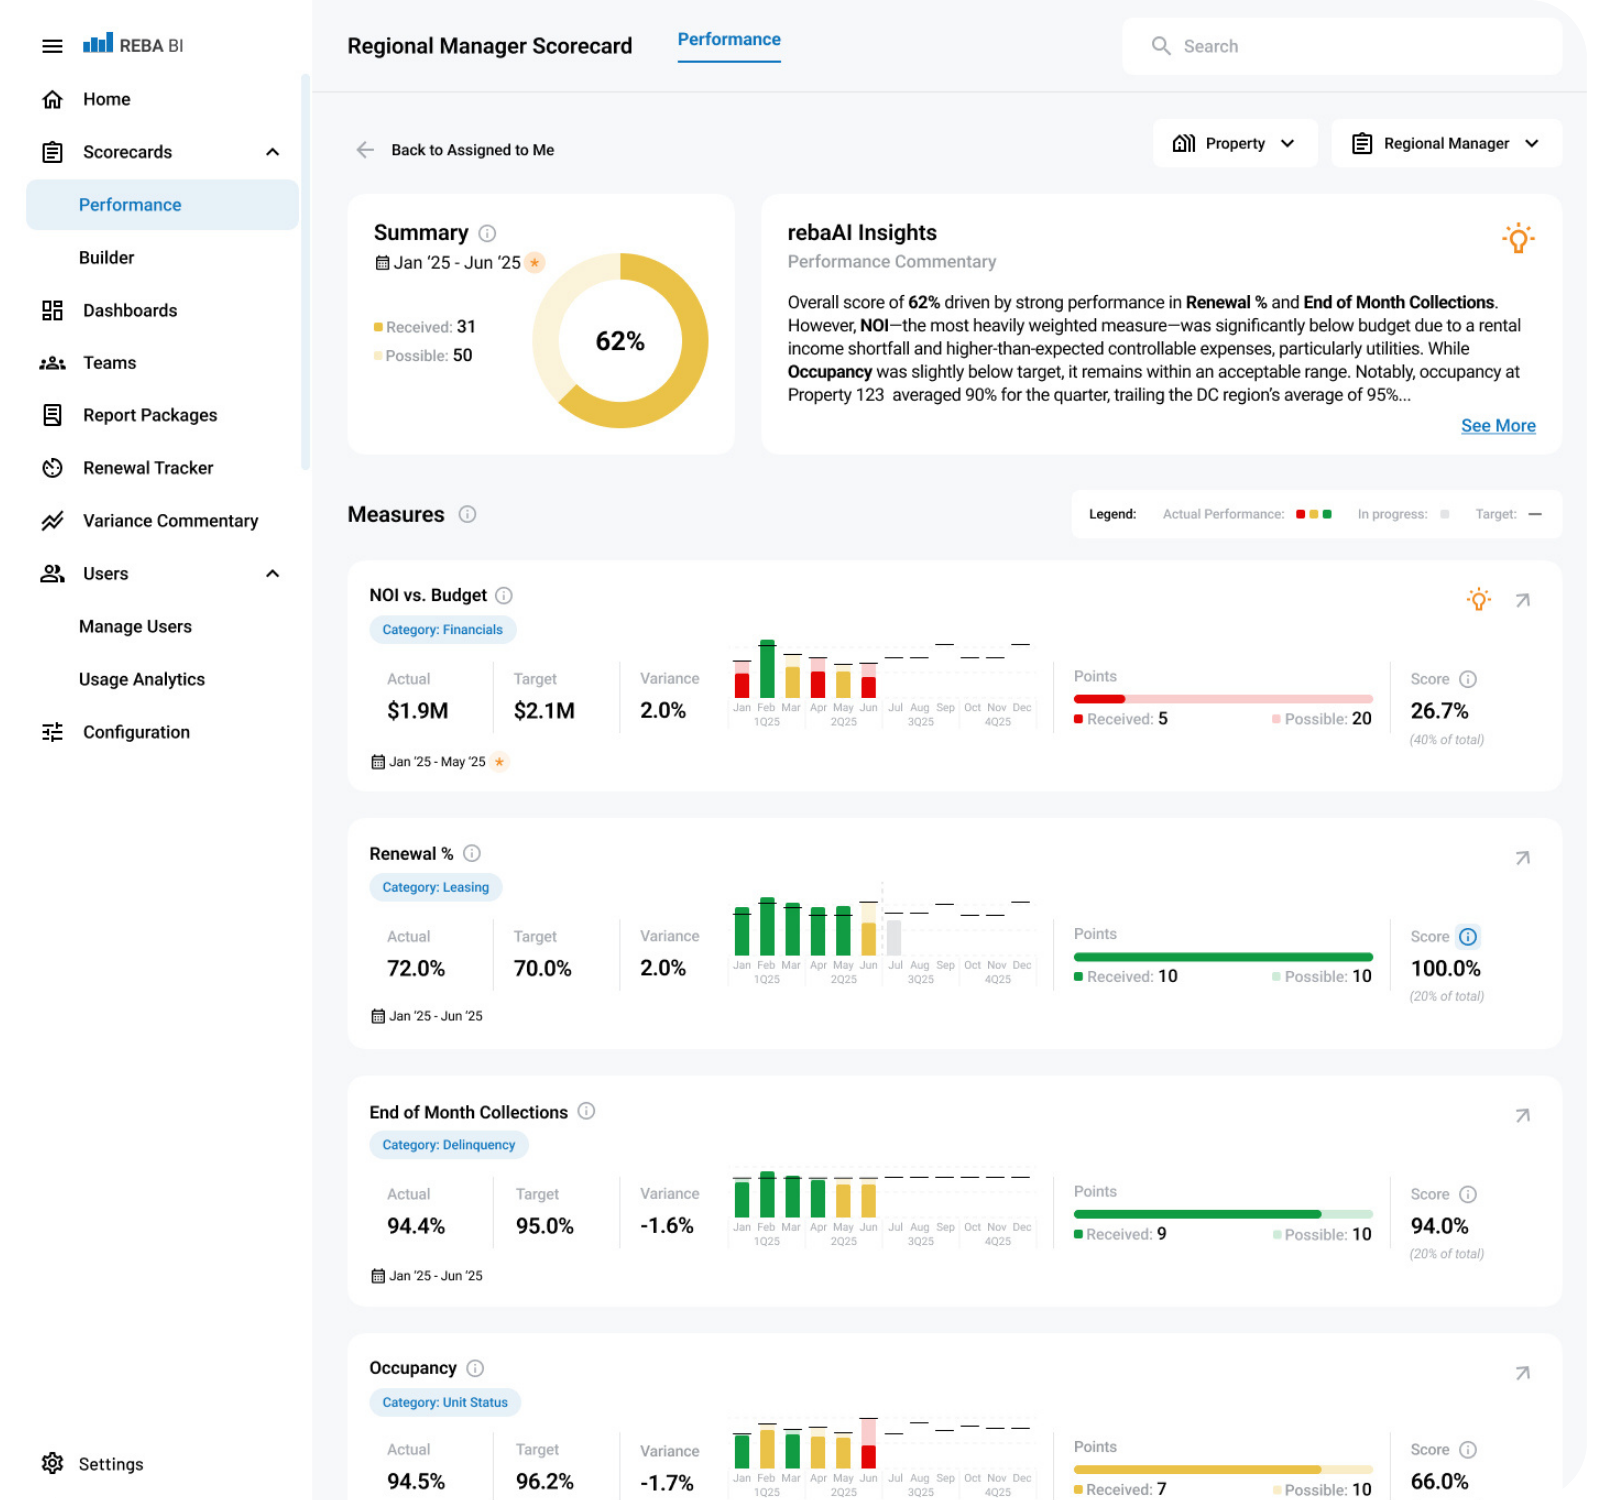Viewport: 1600px width, 1500px height.
Task: Collapse the Users sidebar section
Action: pyautogui.click(x=272, y=574)
